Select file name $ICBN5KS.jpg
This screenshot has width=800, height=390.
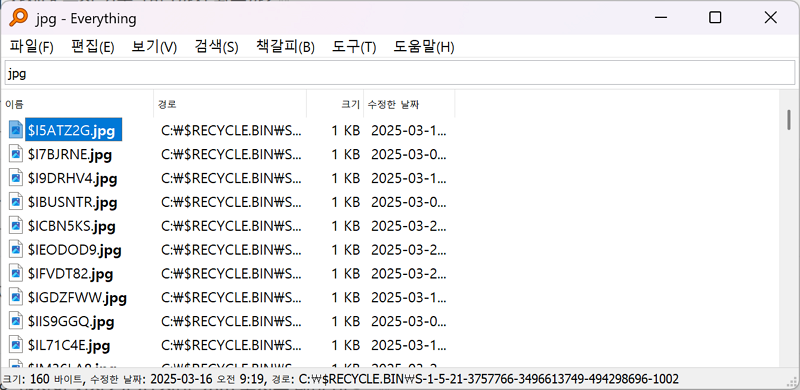pos(71,226)
